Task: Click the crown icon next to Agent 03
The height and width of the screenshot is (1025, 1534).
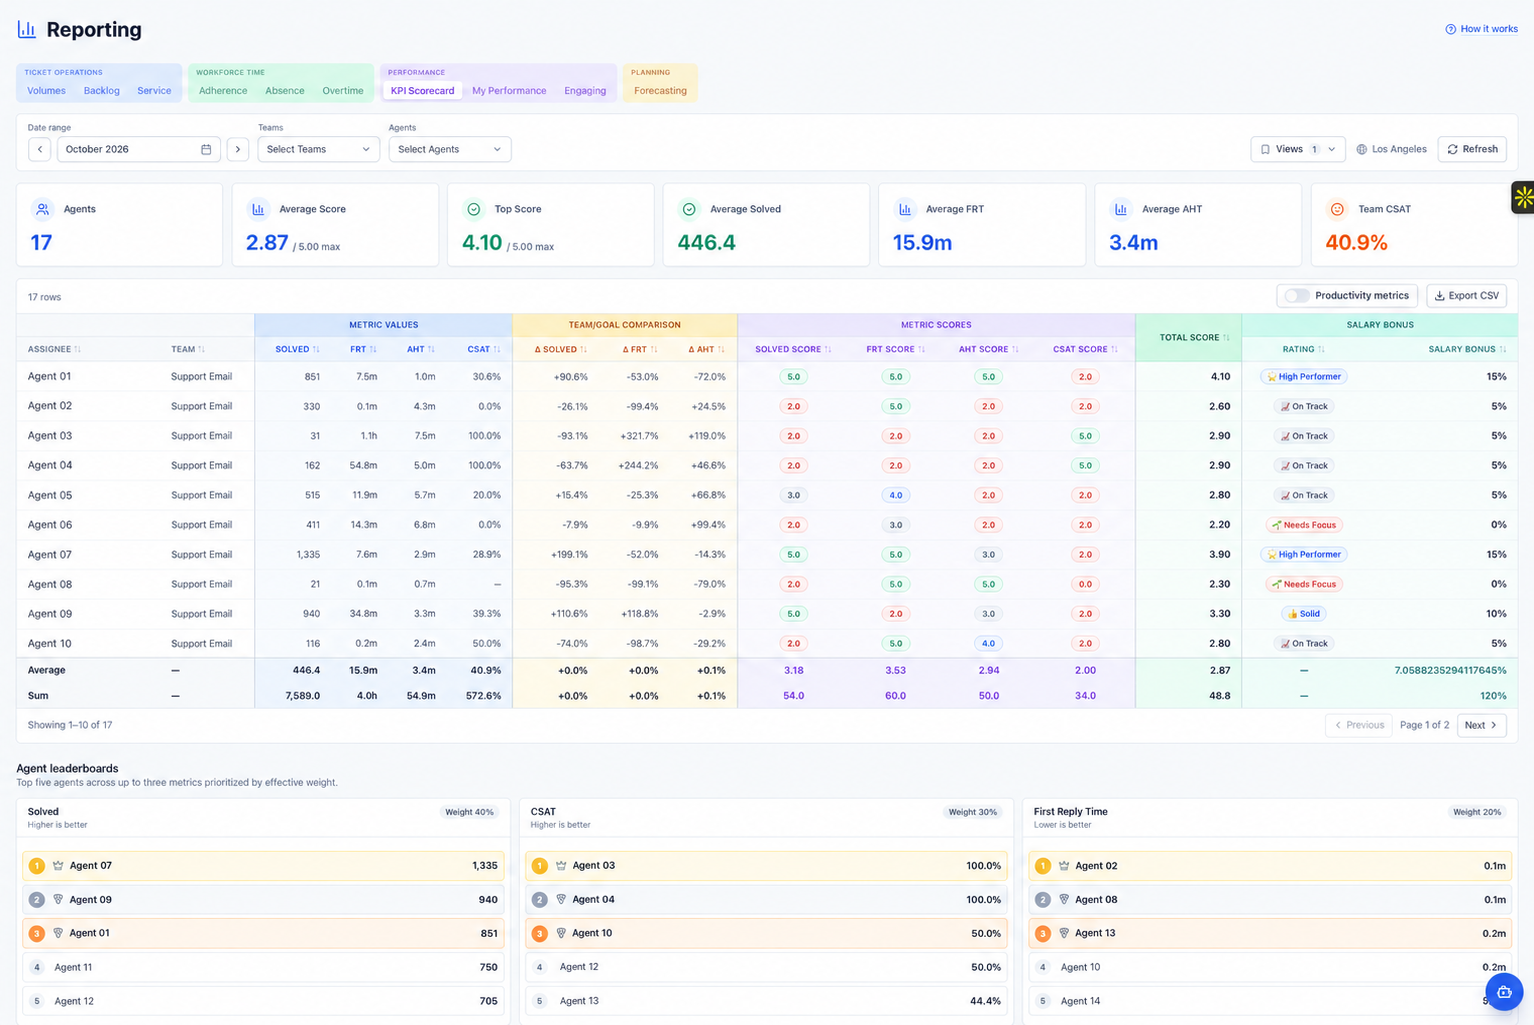Action: (561, 866)
